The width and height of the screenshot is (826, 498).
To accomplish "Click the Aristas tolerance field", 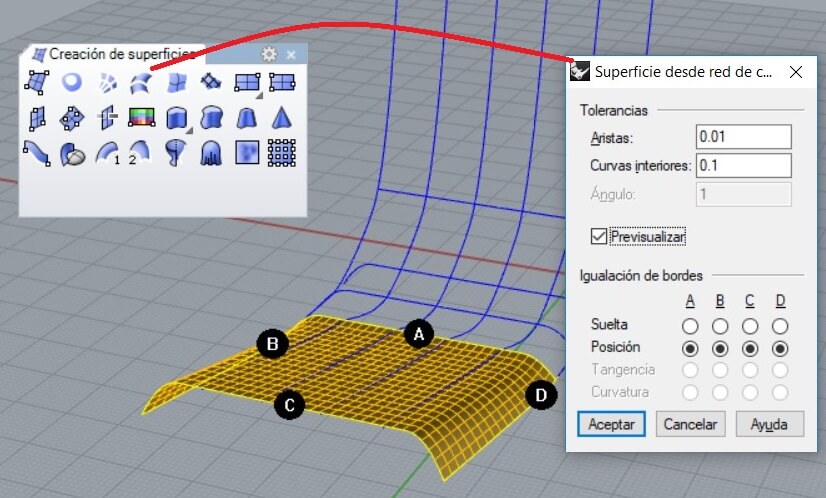I will (x=743, y=137).
